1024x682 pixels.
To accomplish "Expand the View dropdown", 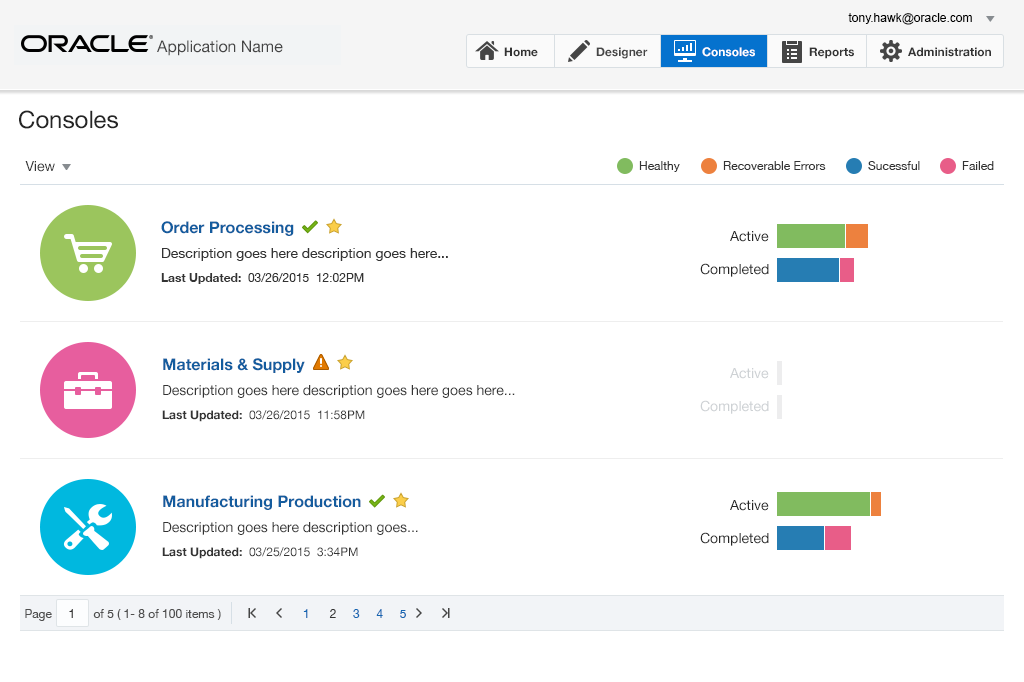I will 48,167.
